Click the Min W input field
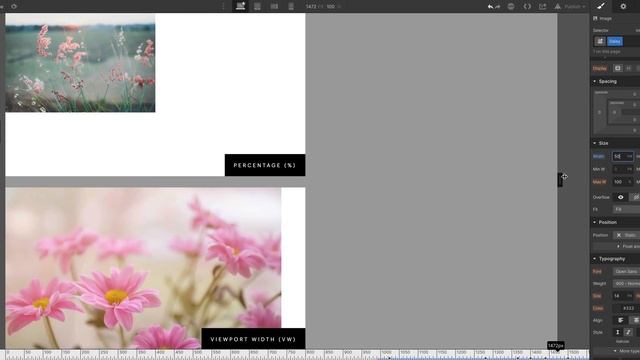640x360 pixels. click(x=622, y=169)
